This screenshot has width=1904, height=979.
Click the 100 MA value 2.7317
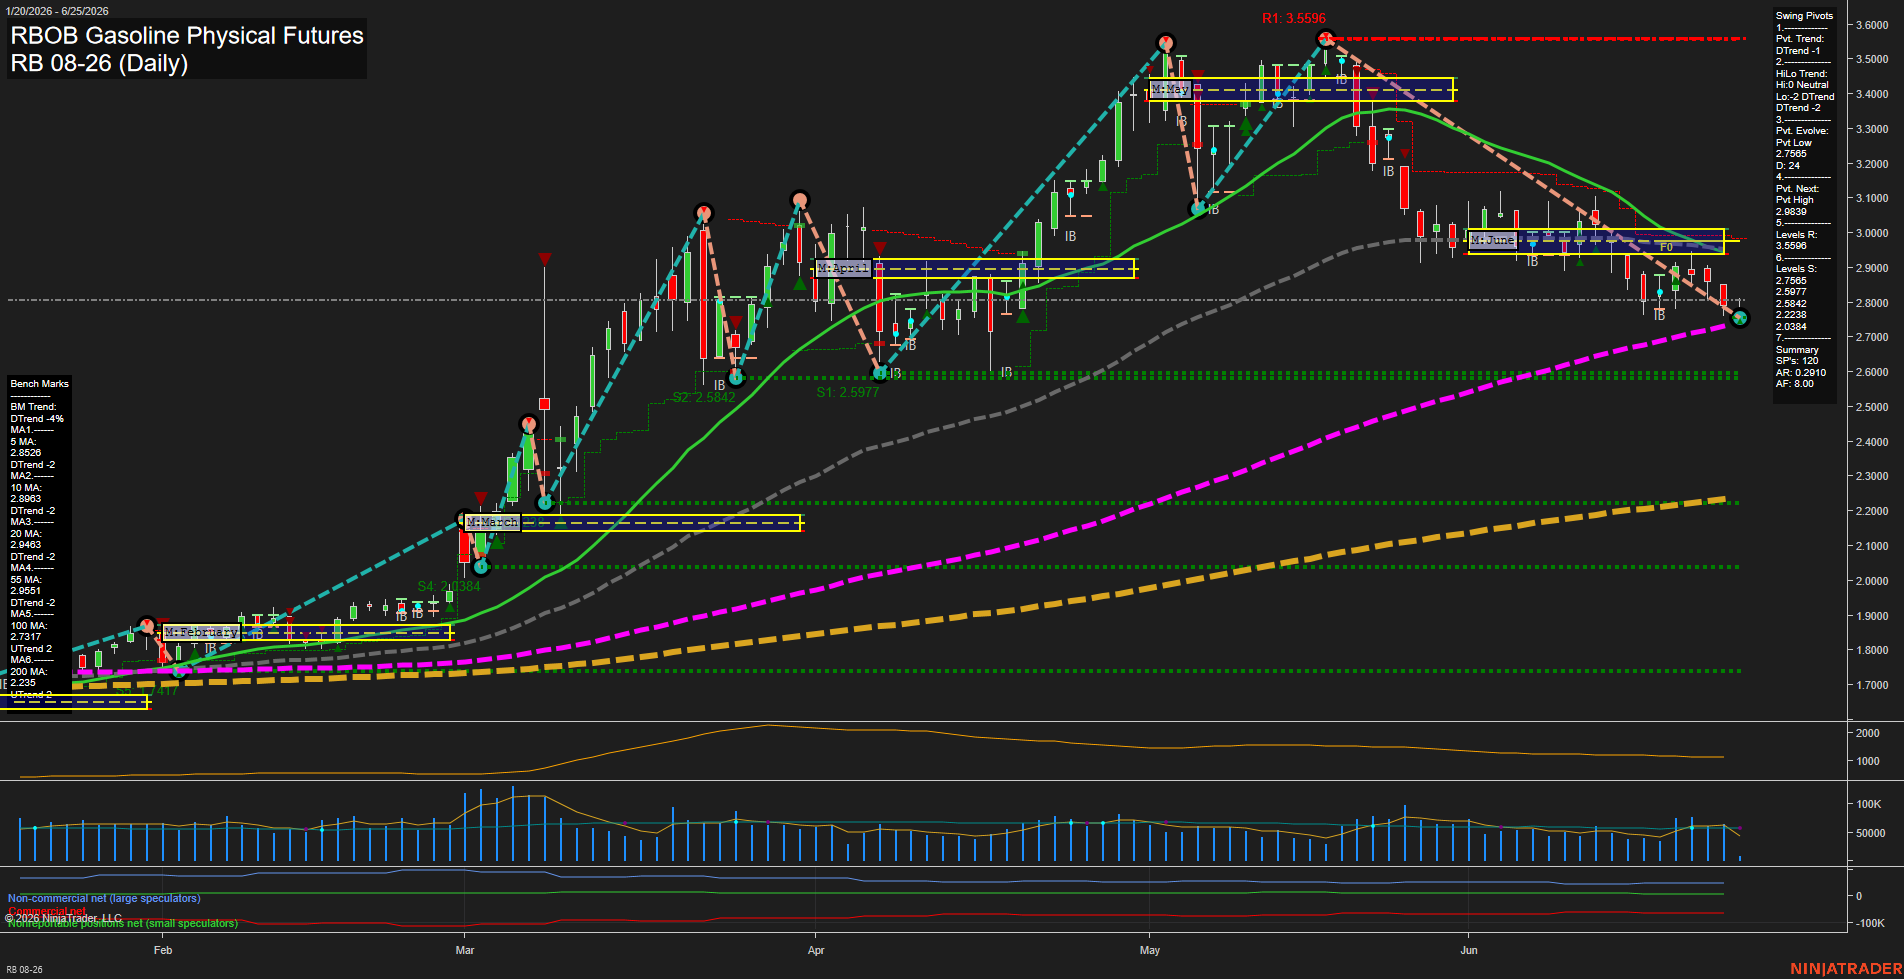click(x=25, y=637)
